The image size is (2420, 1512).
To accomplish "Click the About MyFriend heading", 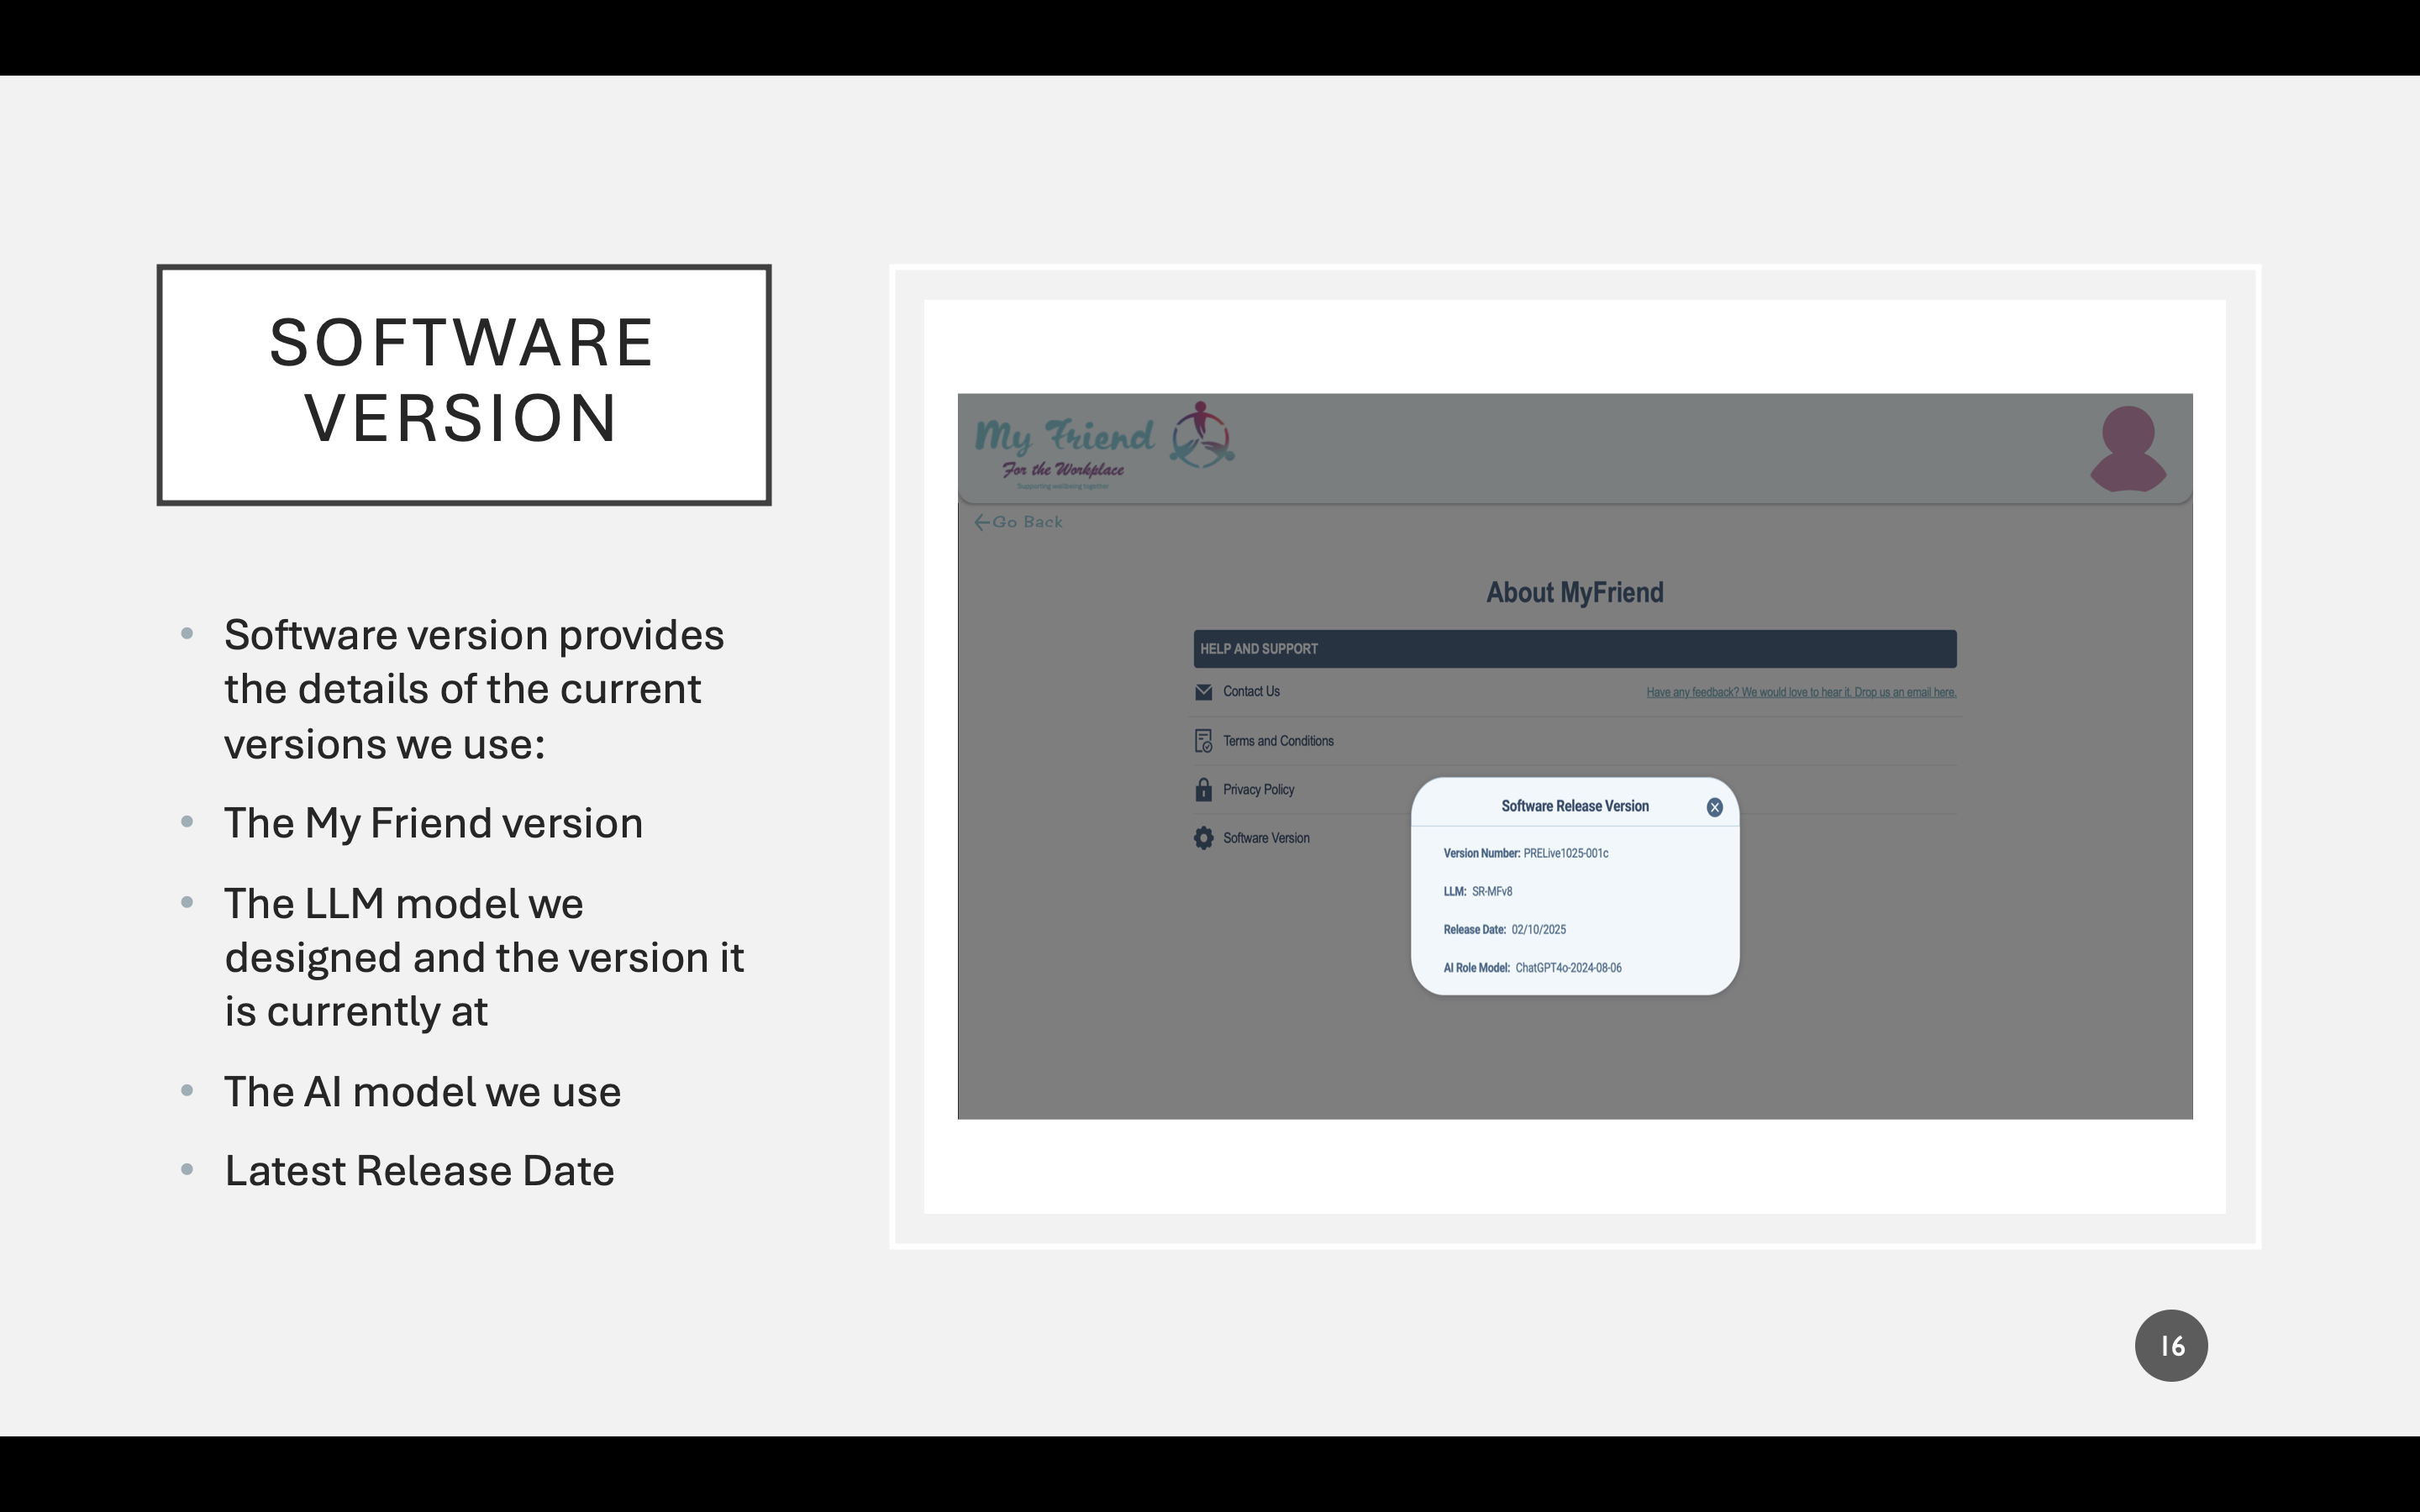I will click(1574, 593).
